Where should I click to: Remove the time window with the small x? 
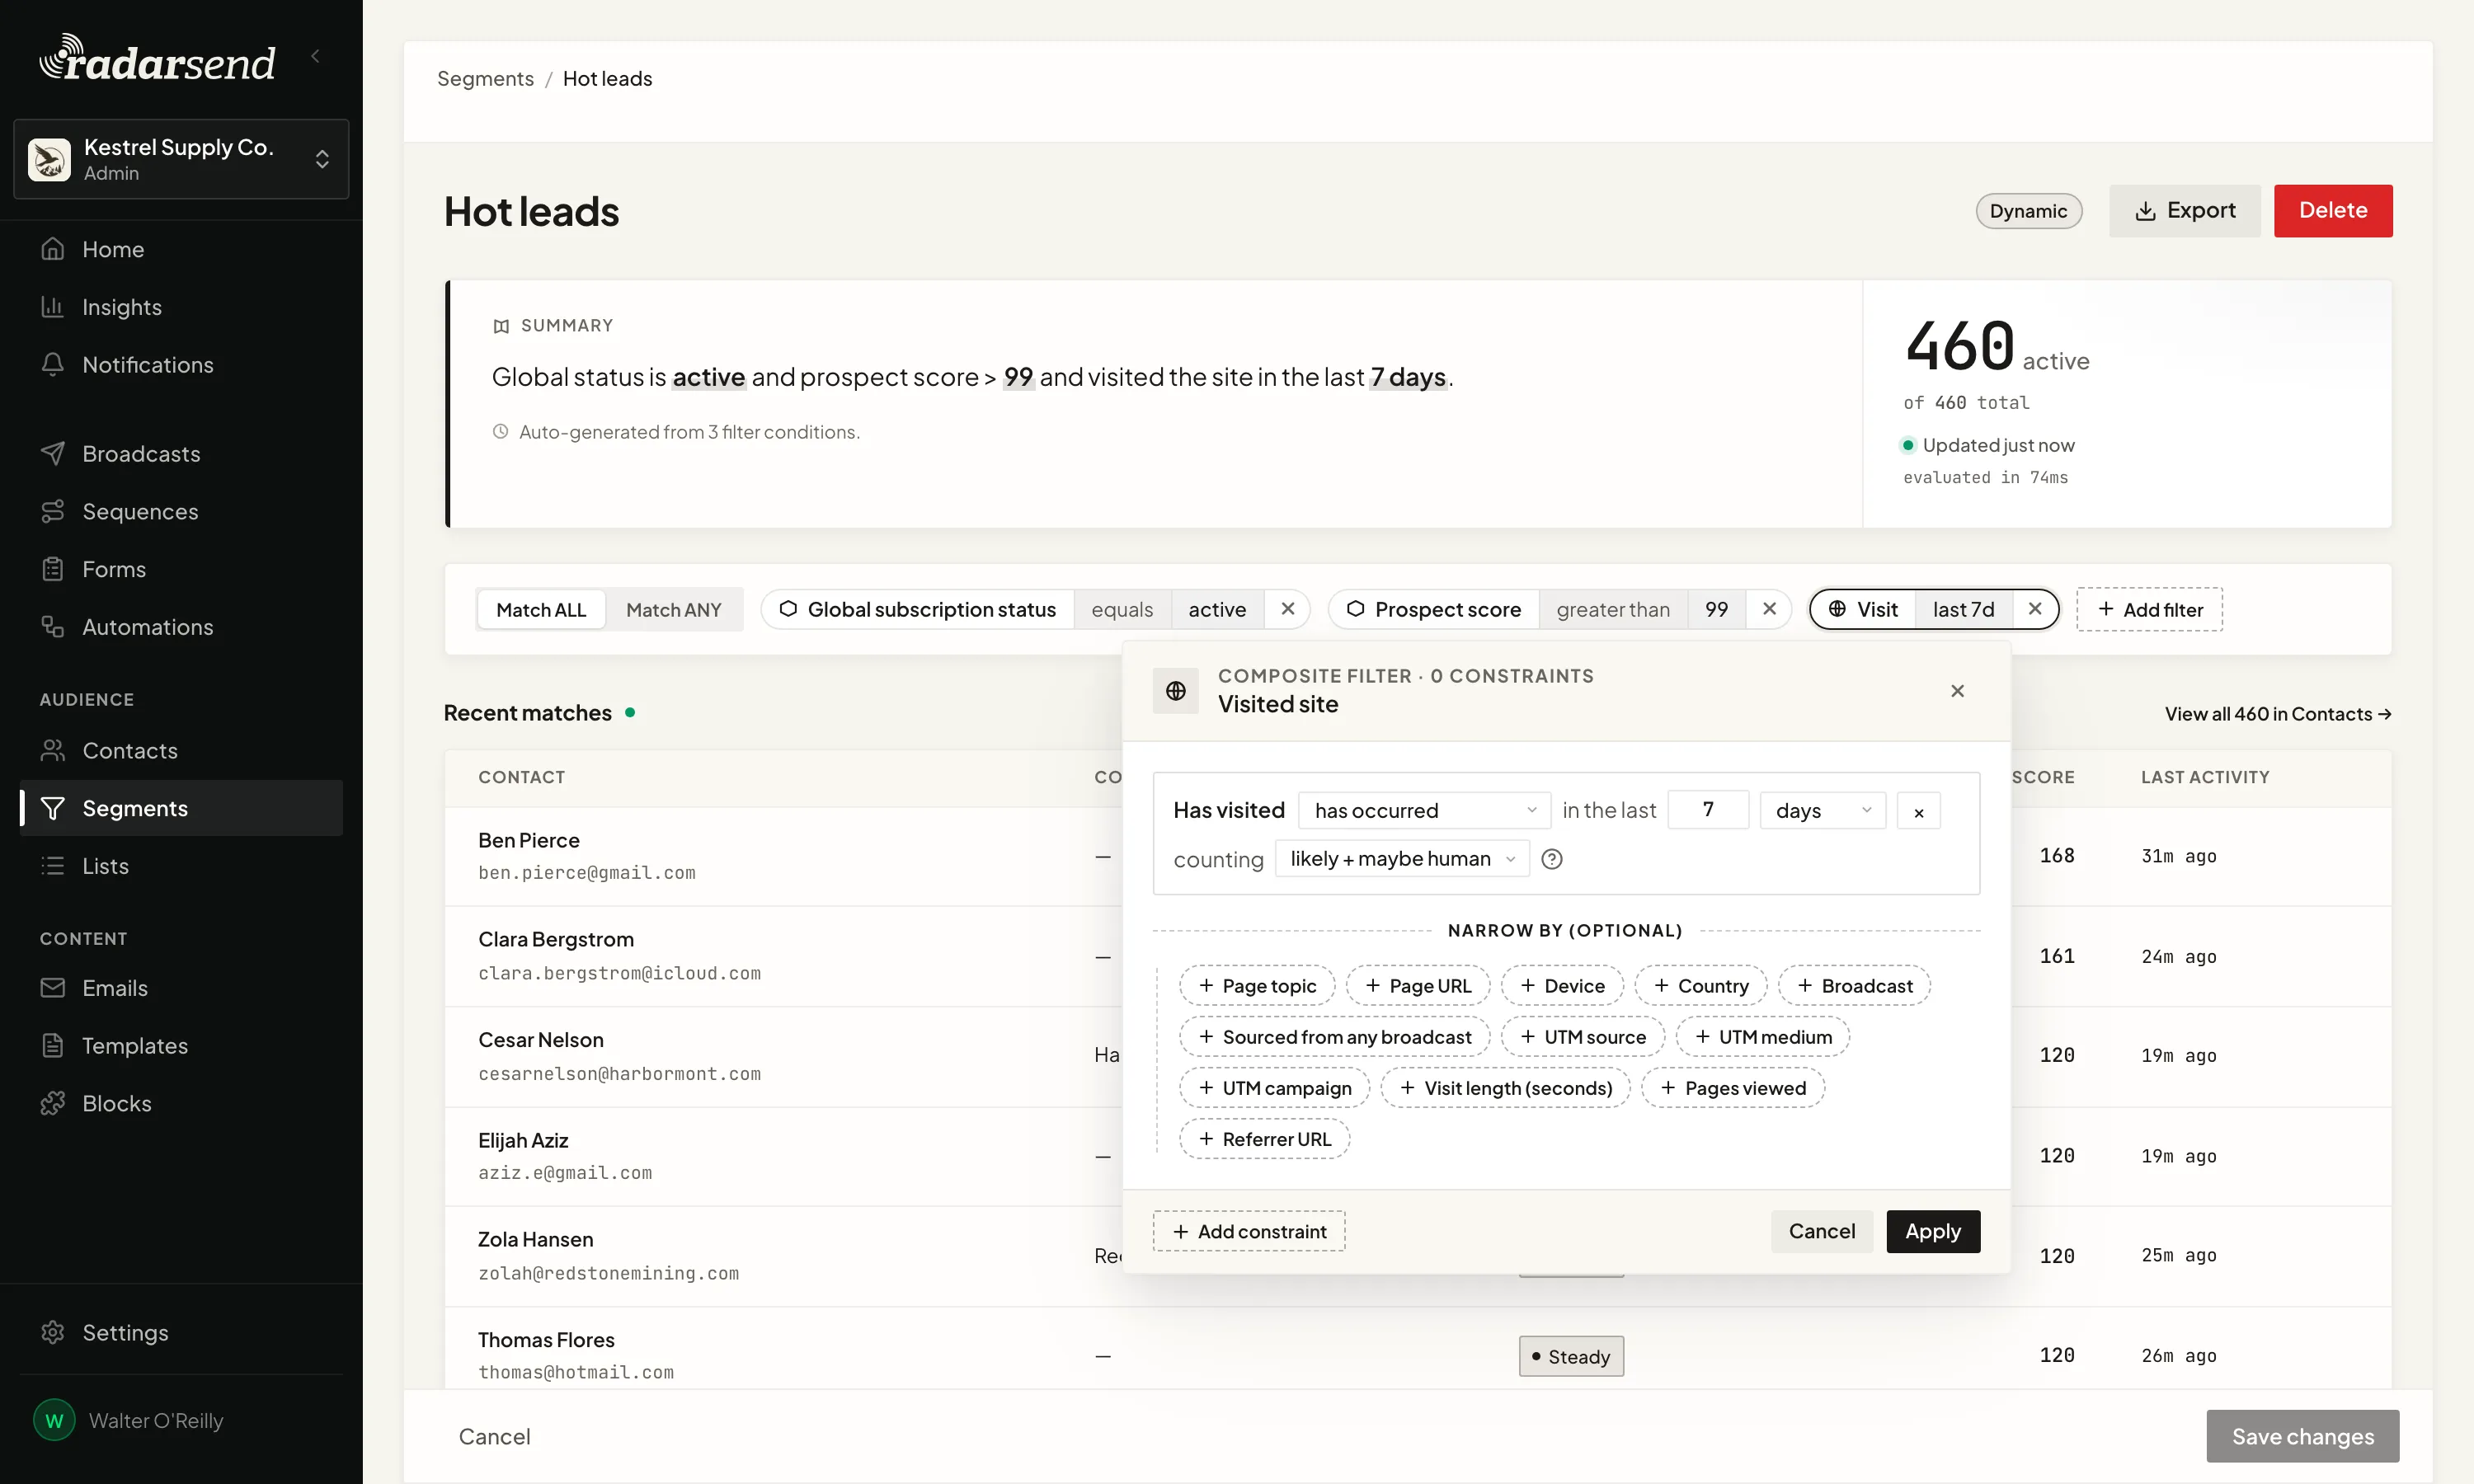pos(1918,811)
